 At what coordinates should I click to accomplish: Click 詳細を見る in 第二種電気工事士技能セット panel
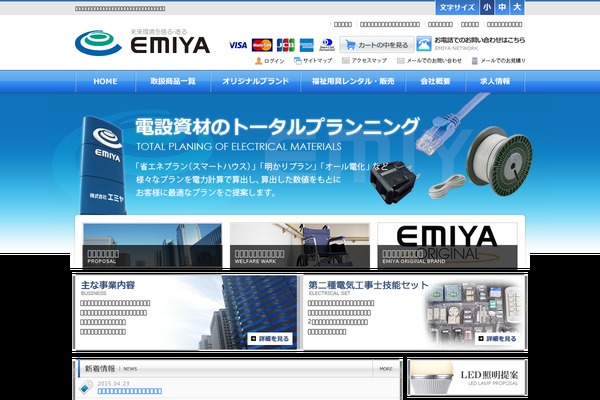497,339
